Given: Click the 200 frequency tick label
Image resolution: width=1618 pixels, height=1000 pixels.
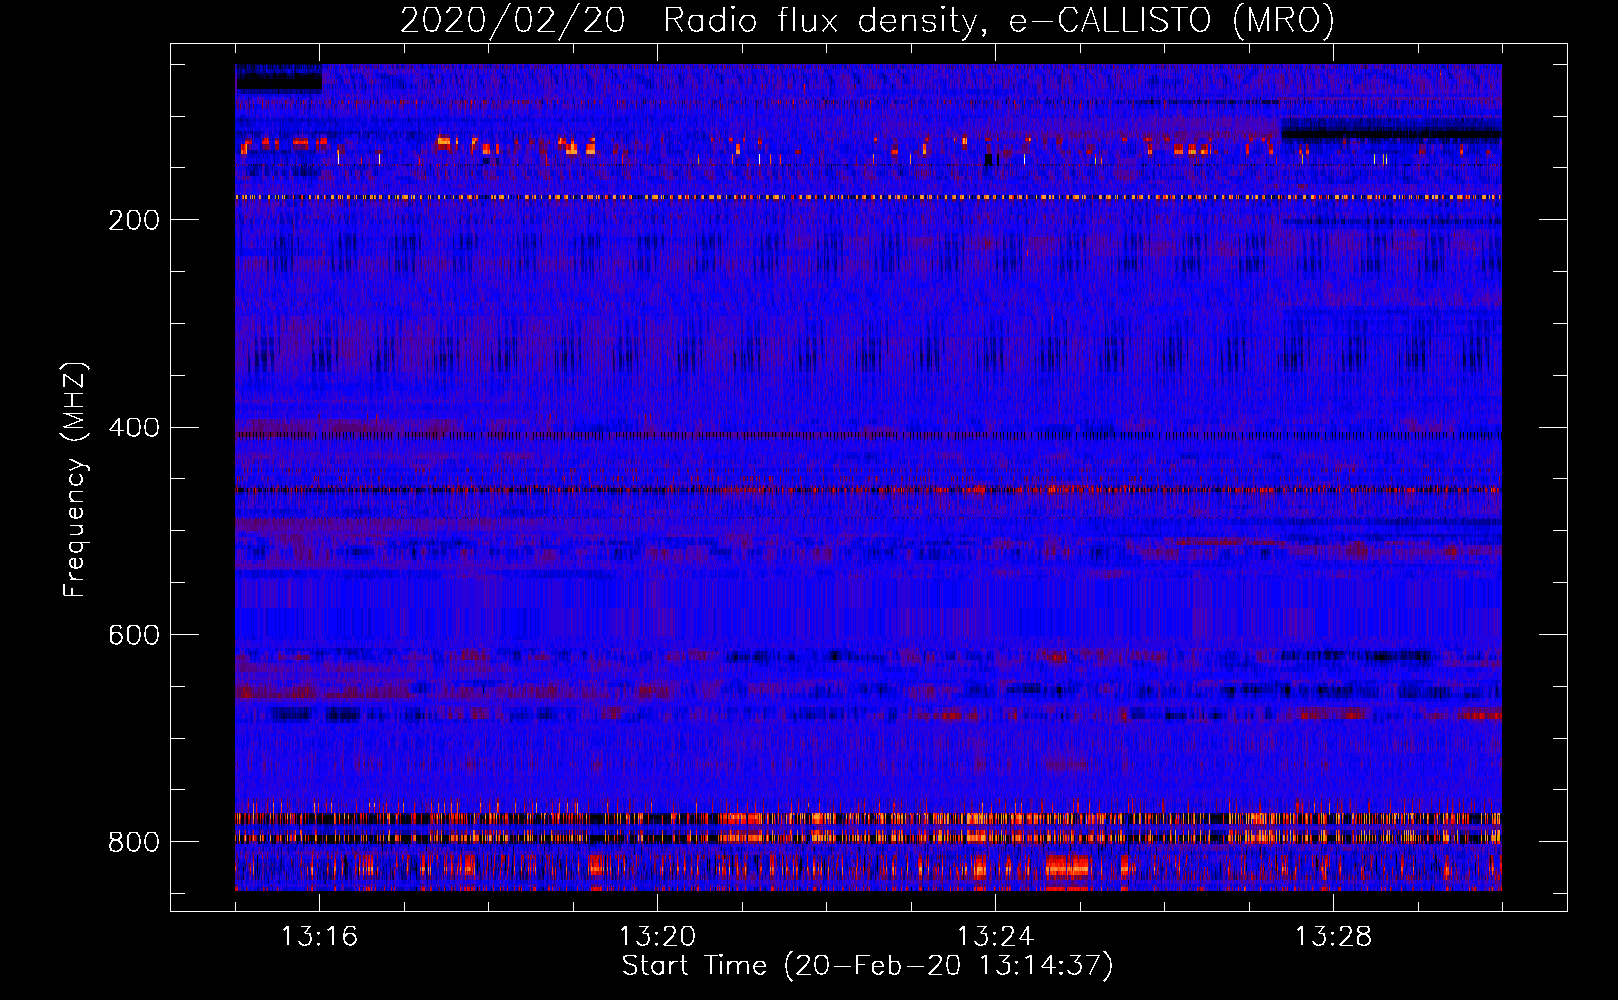Looking at the screenshot, I should click(x=134, y=220).
